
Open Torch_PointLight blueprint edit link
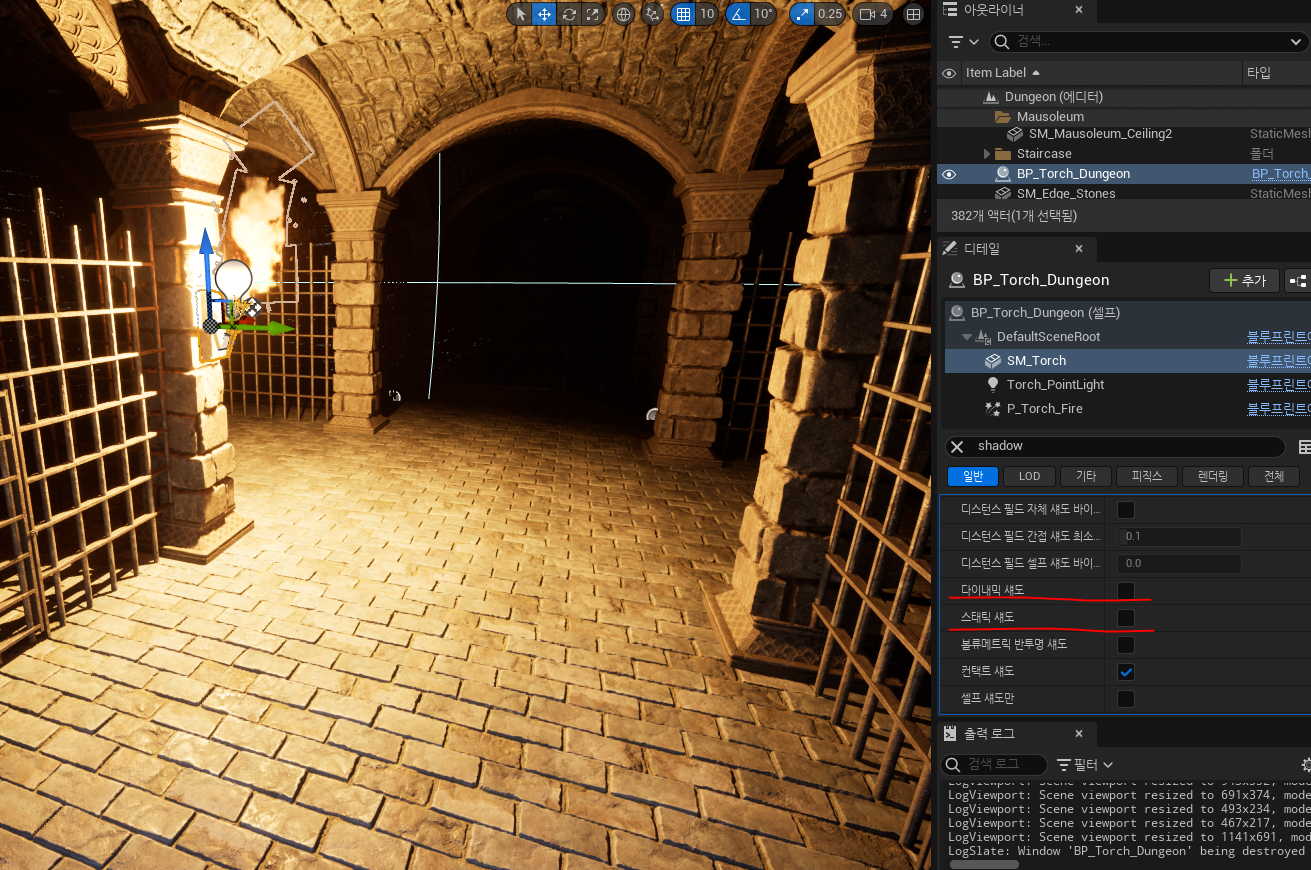coord(1278,385)
